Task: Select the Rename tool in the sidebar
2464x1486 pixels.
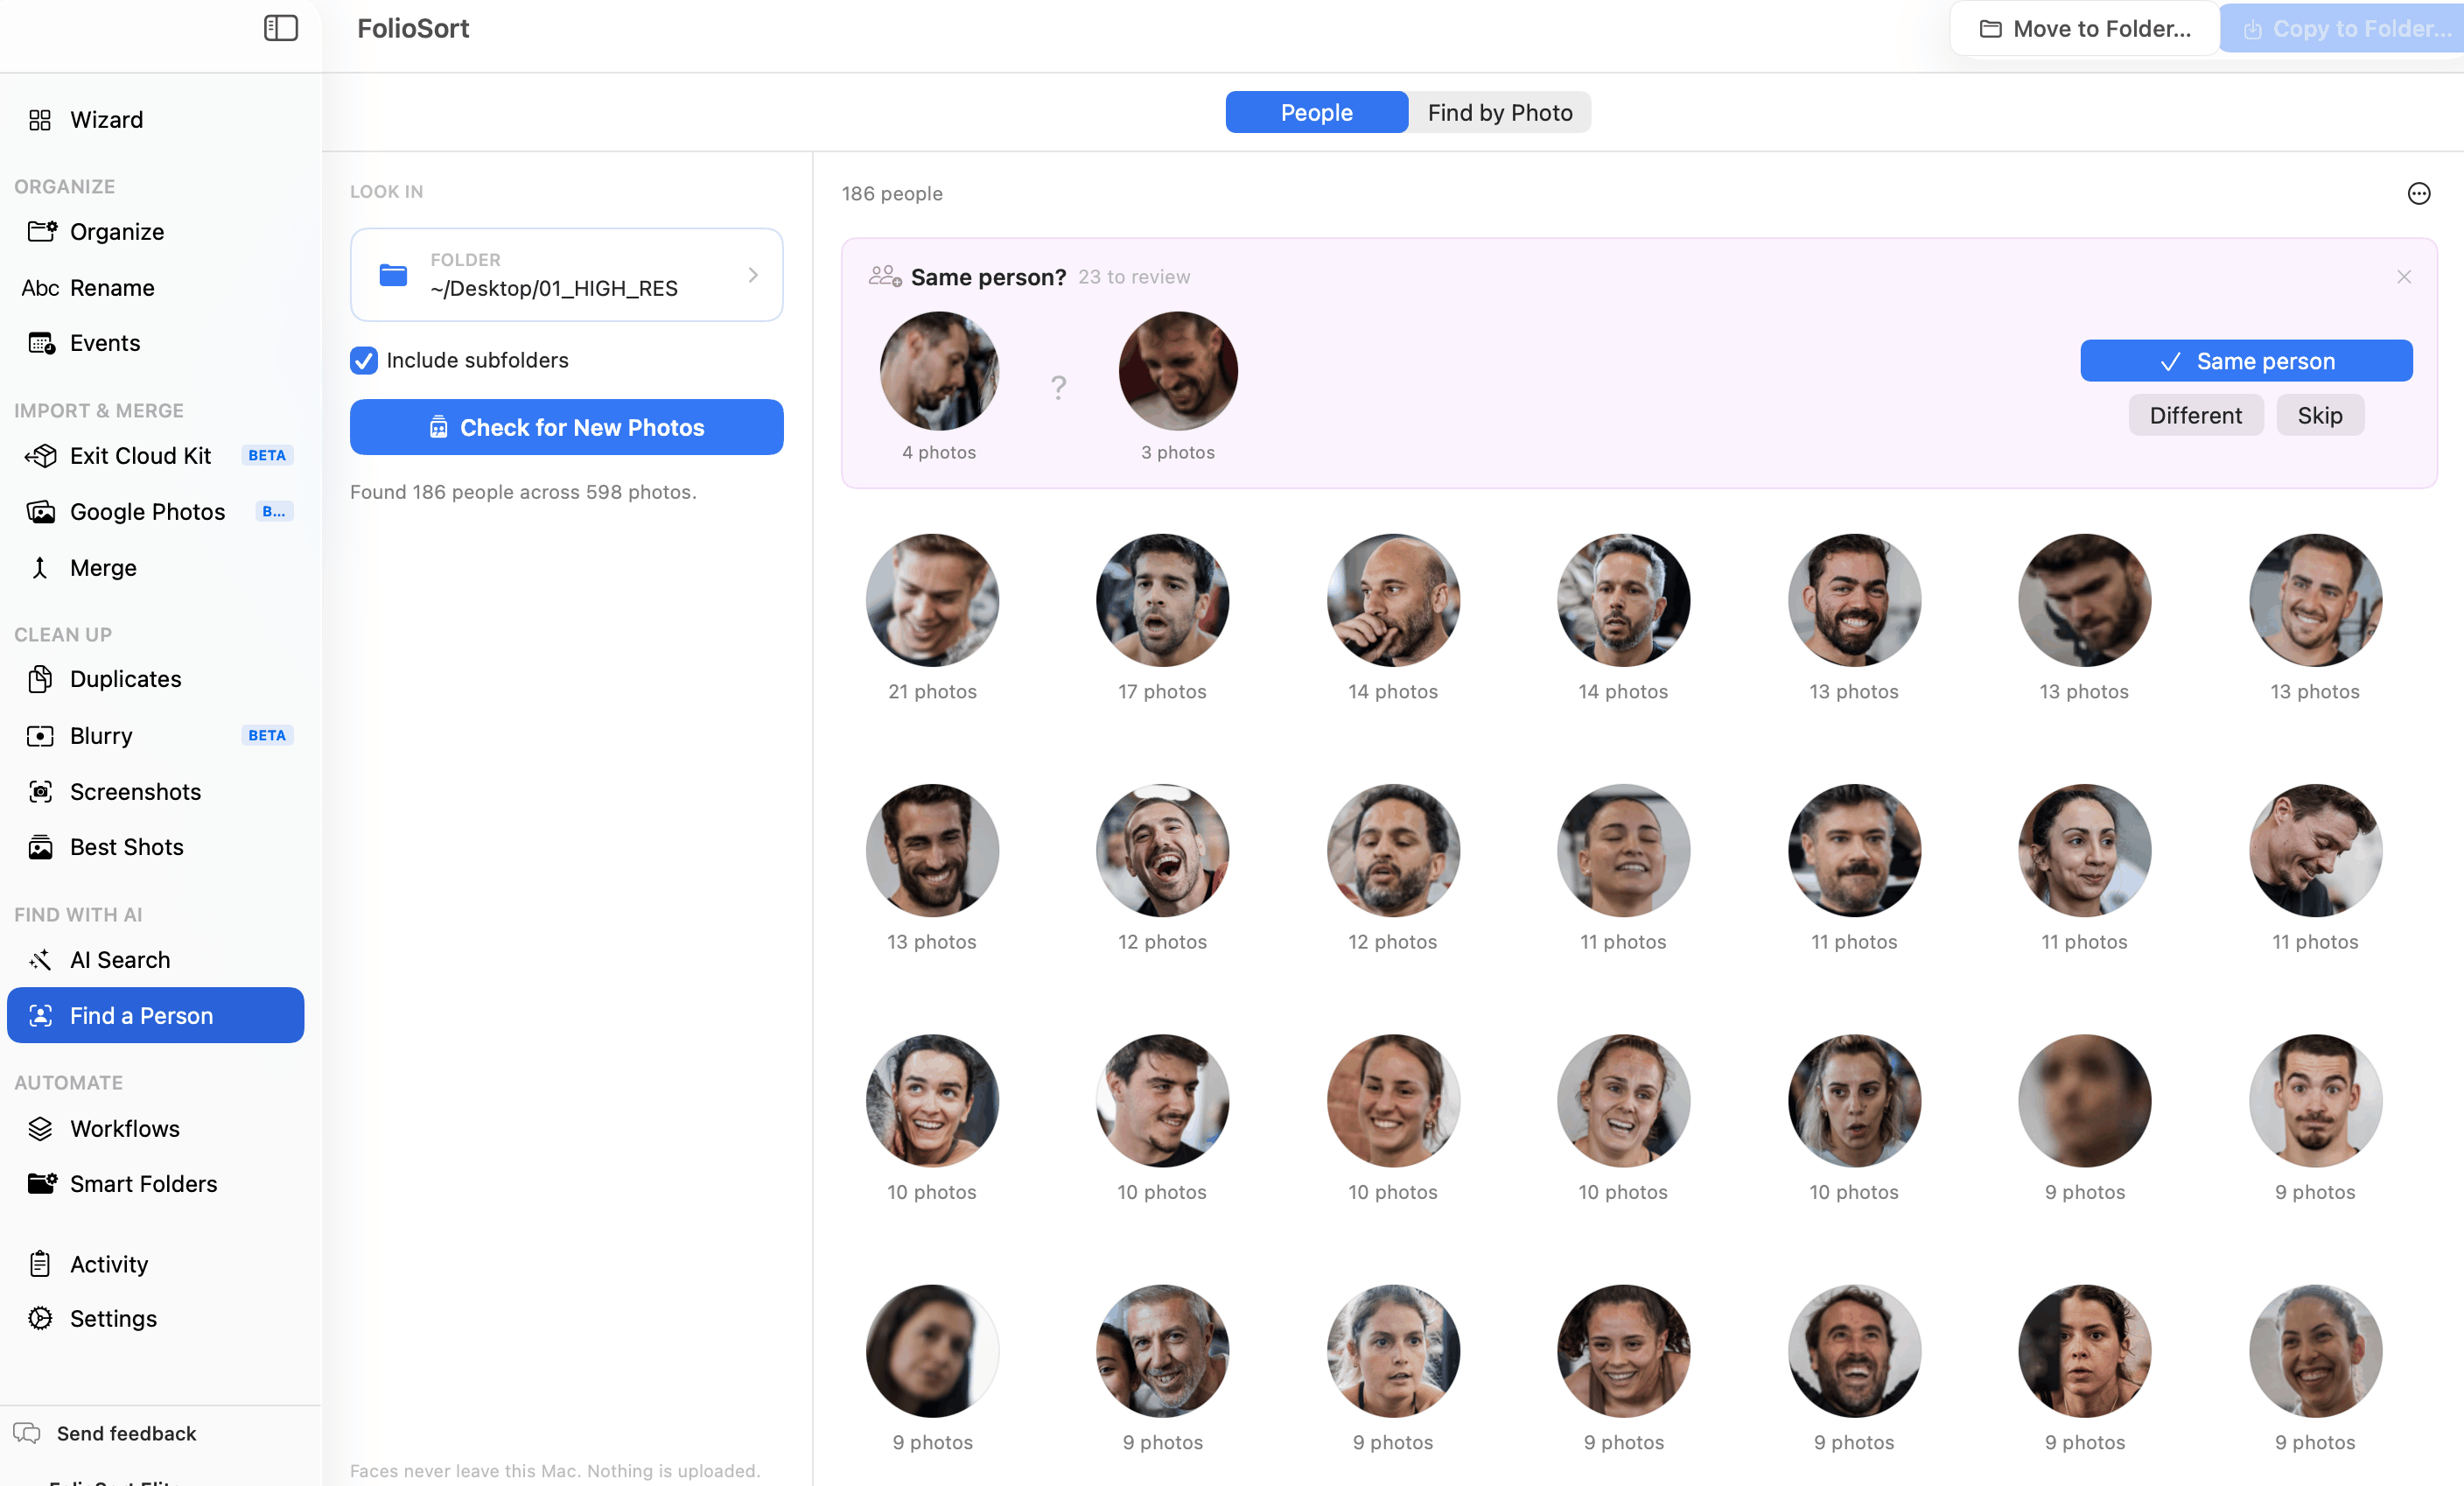Action: click(155, 288)
